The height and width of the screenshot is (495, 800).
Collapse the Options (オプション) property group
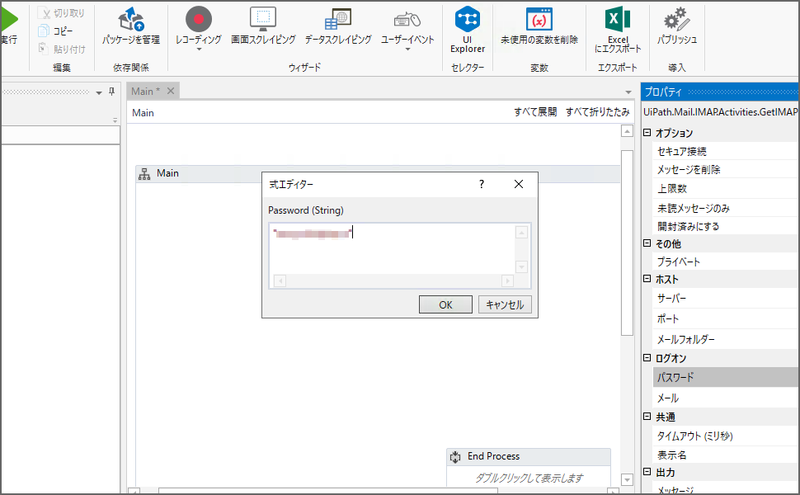coord(647,133)
